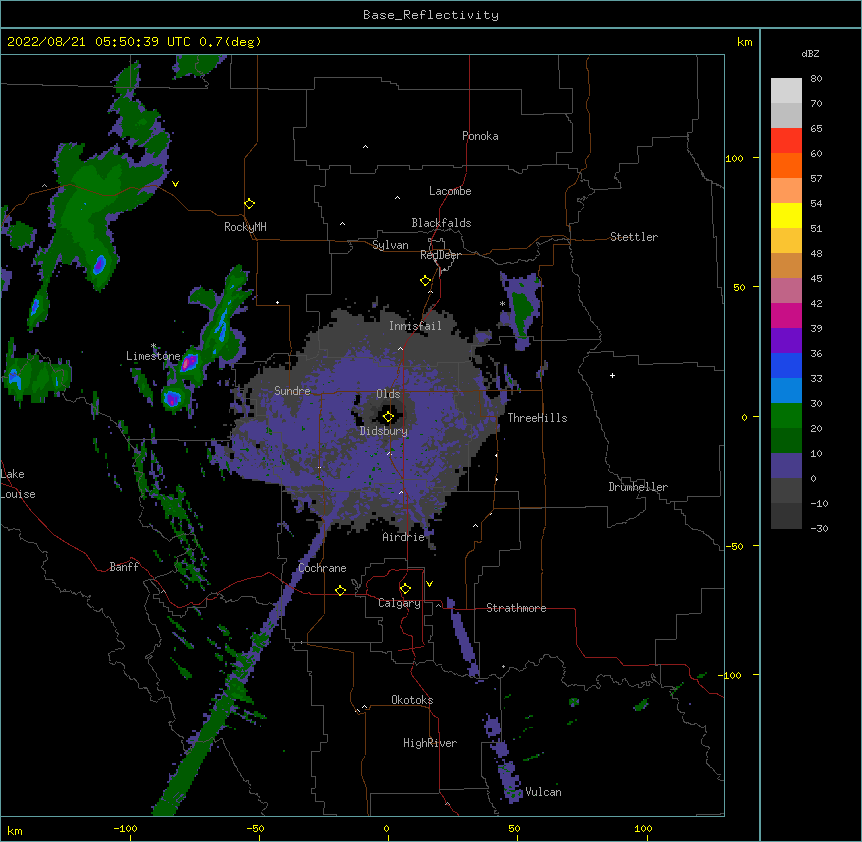Click the Sylvan label
This screenshot has height=842, width=862.
click(x=390, y=245)
